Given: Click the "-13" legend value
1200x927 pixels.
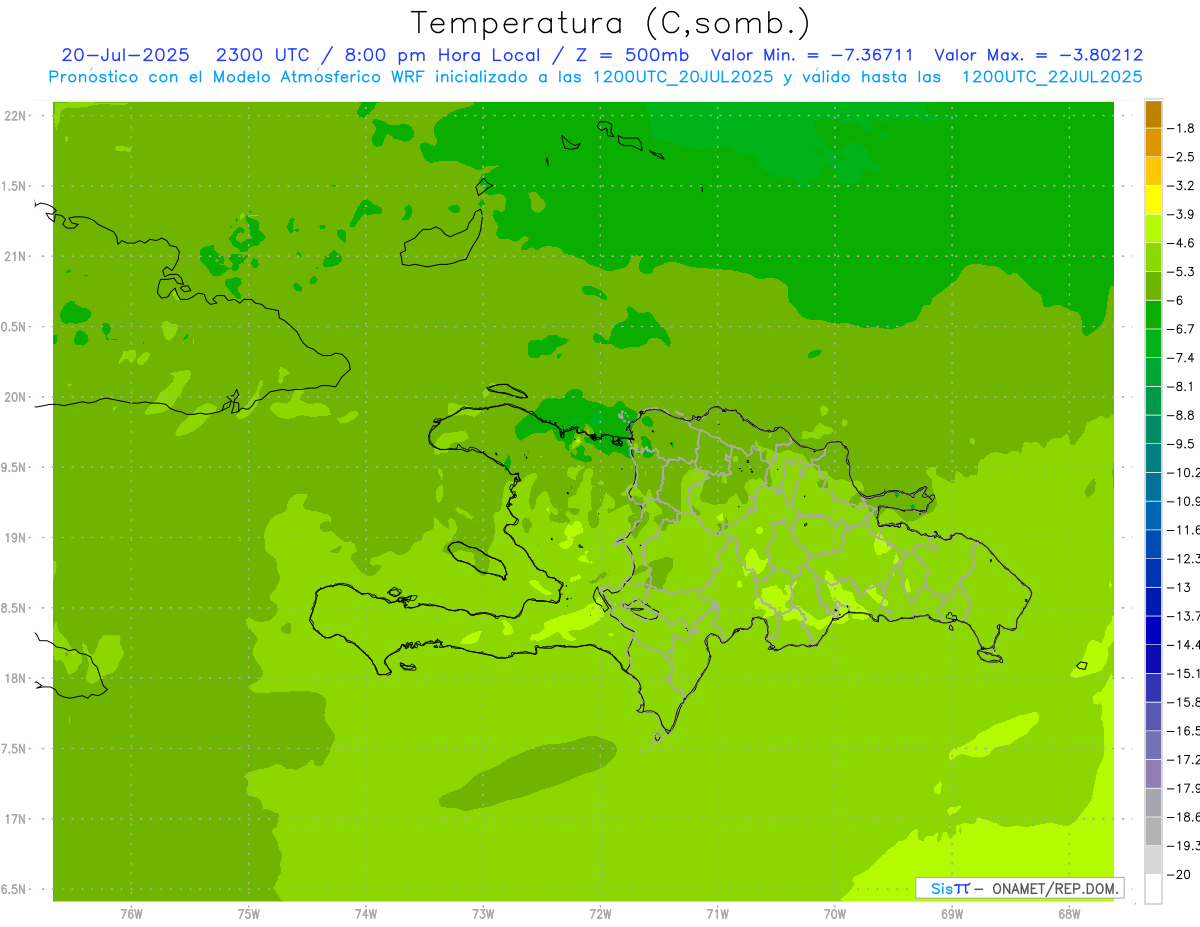Looking at the screenshot, I should [x=1178, y=587].
